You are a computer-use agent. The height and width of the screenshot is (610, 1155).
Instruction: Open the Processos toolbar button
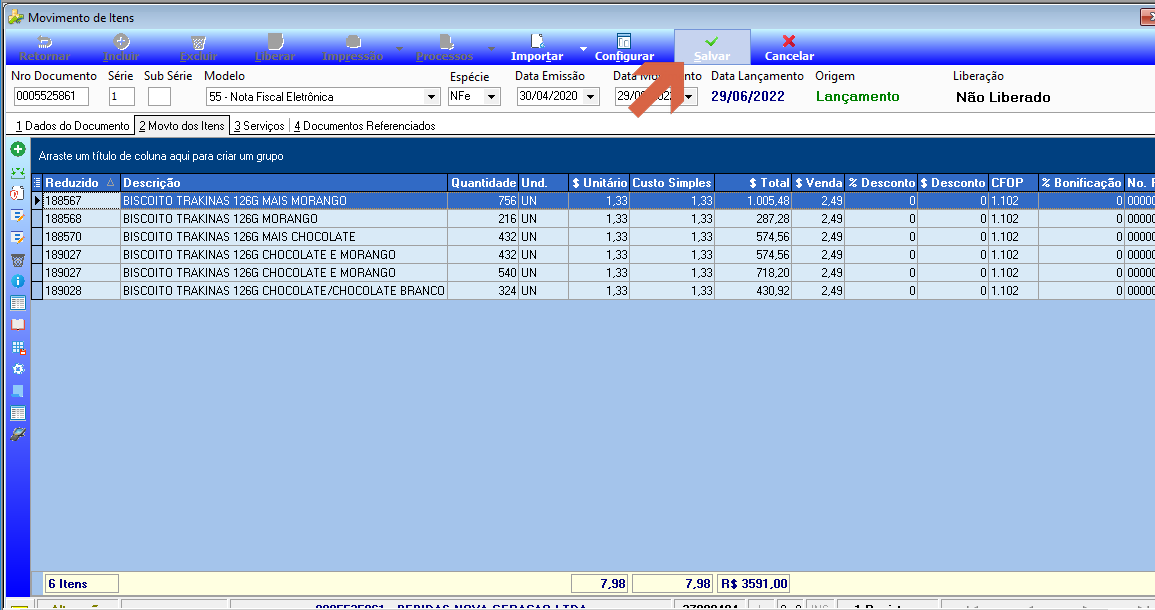click(444, 48)
